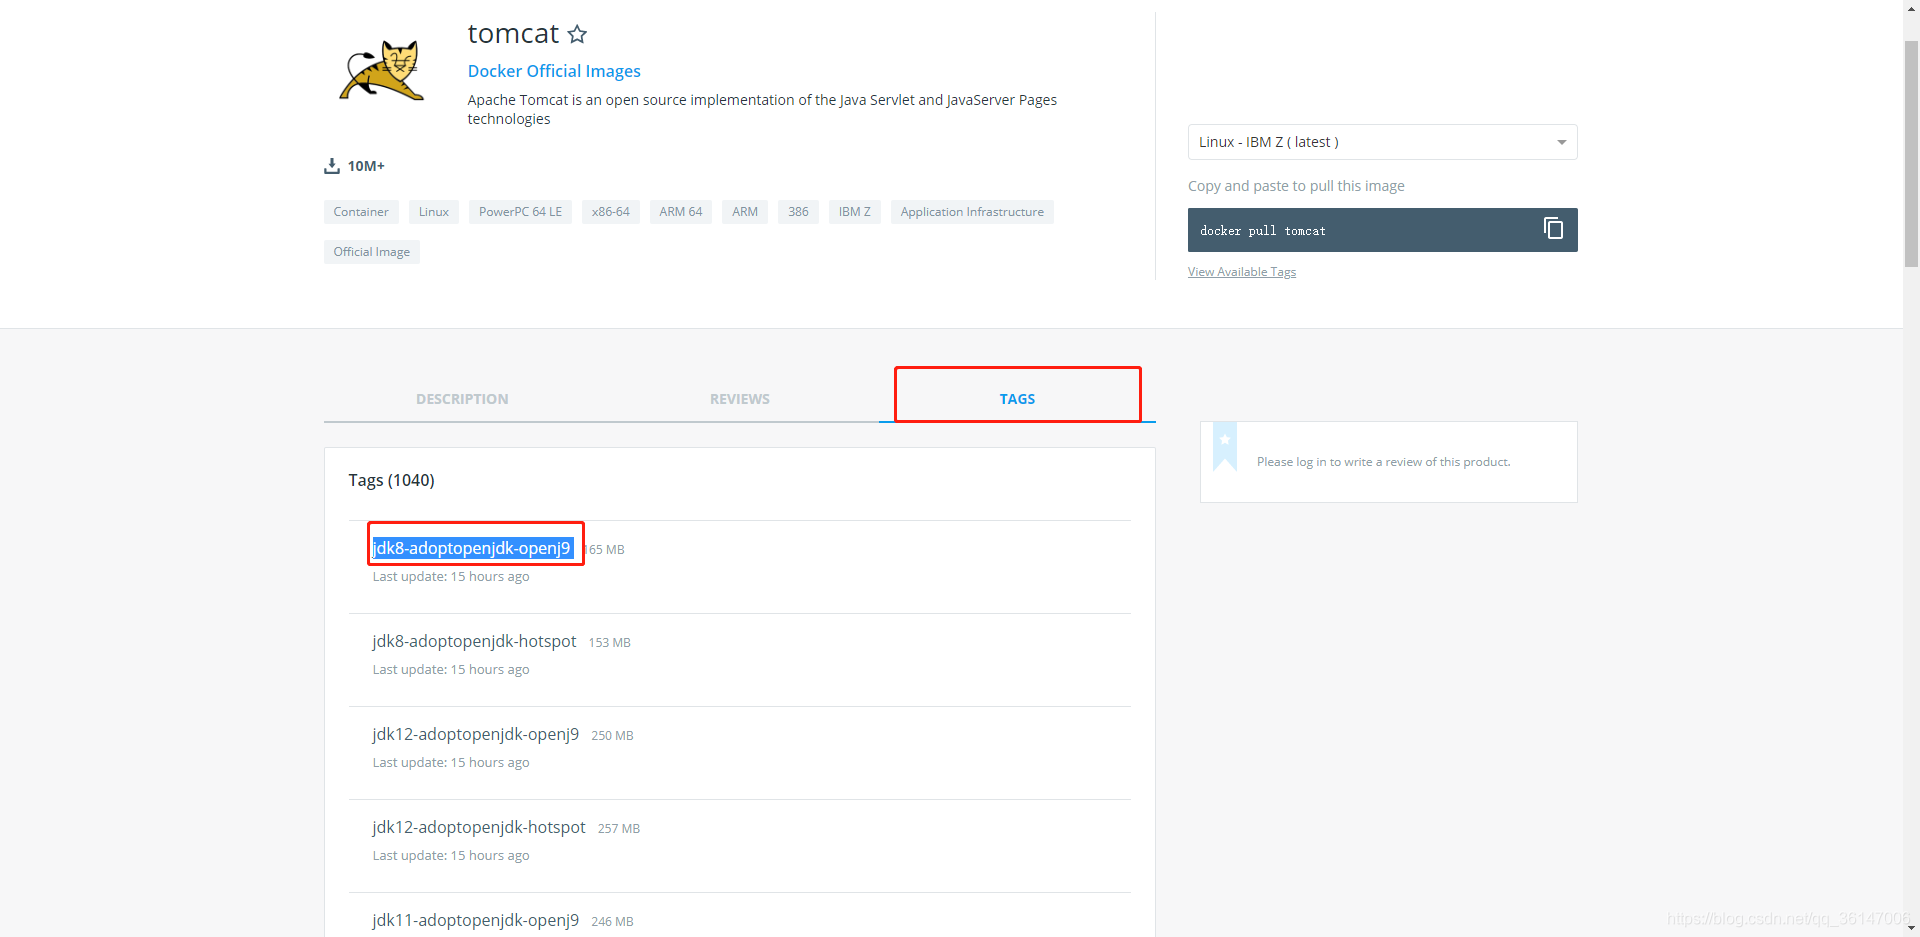The width and height of the screenshot is (1920, 937).
Task: Select the jdk11-adoptopenjdk-openj9 tag name
Action: coord(476,920)
